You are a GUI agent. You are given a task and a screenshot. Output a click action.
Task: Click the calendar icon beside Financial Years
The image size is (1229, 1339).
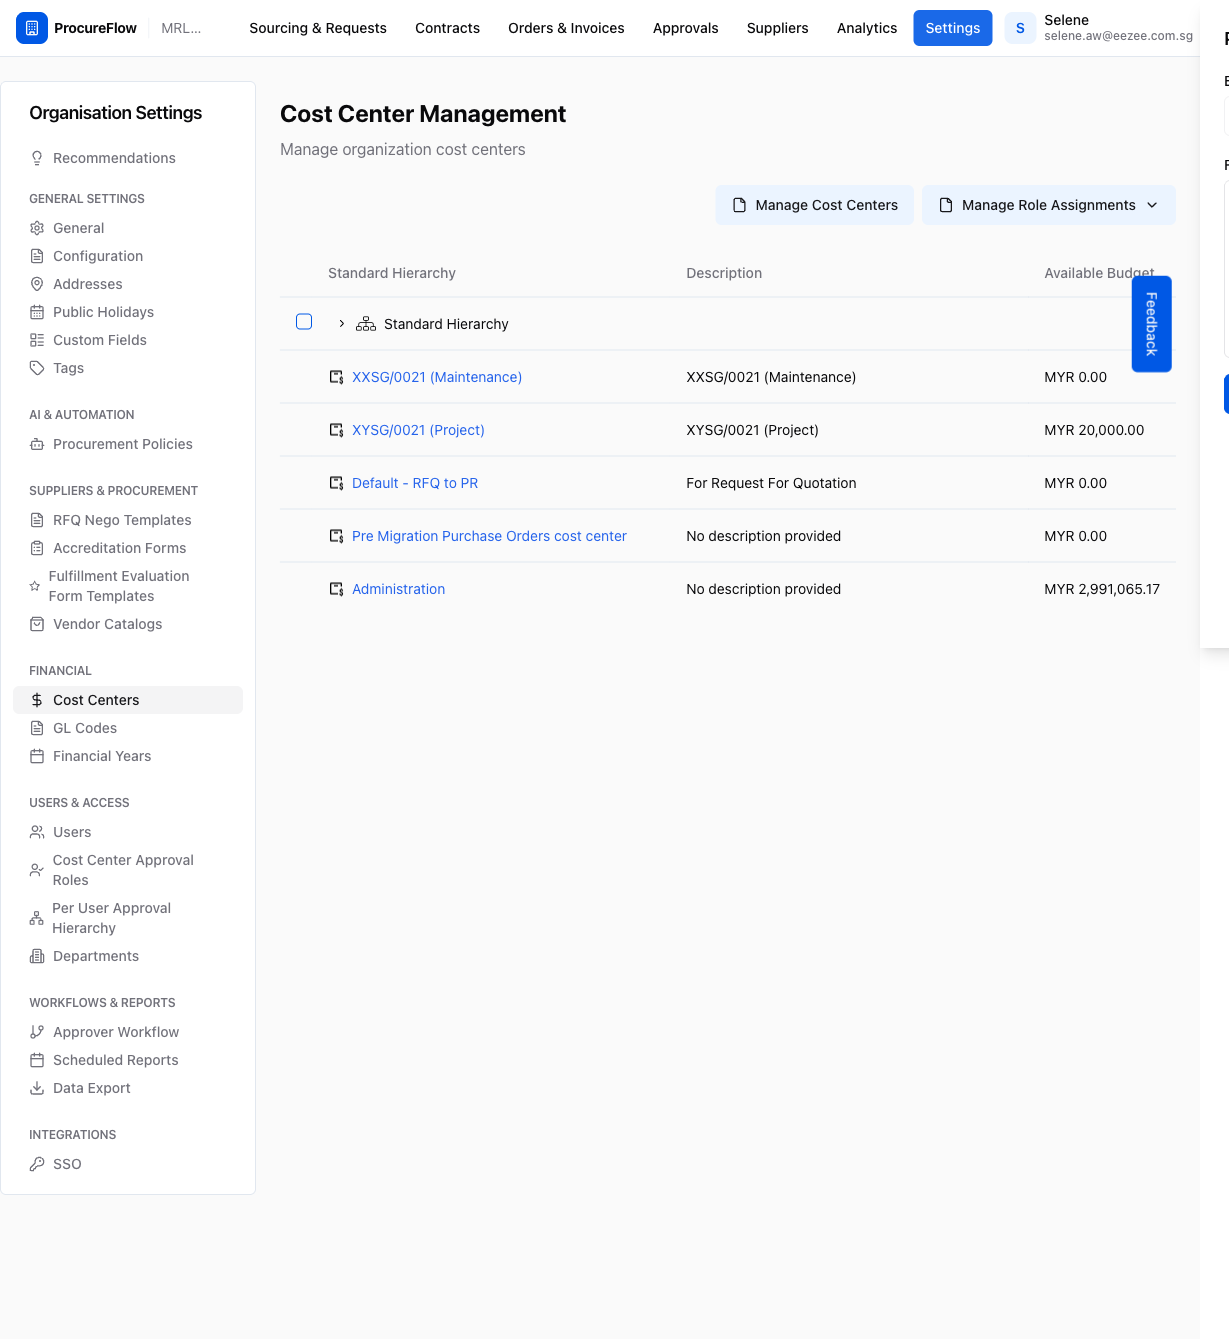click(x=37, y=756)
